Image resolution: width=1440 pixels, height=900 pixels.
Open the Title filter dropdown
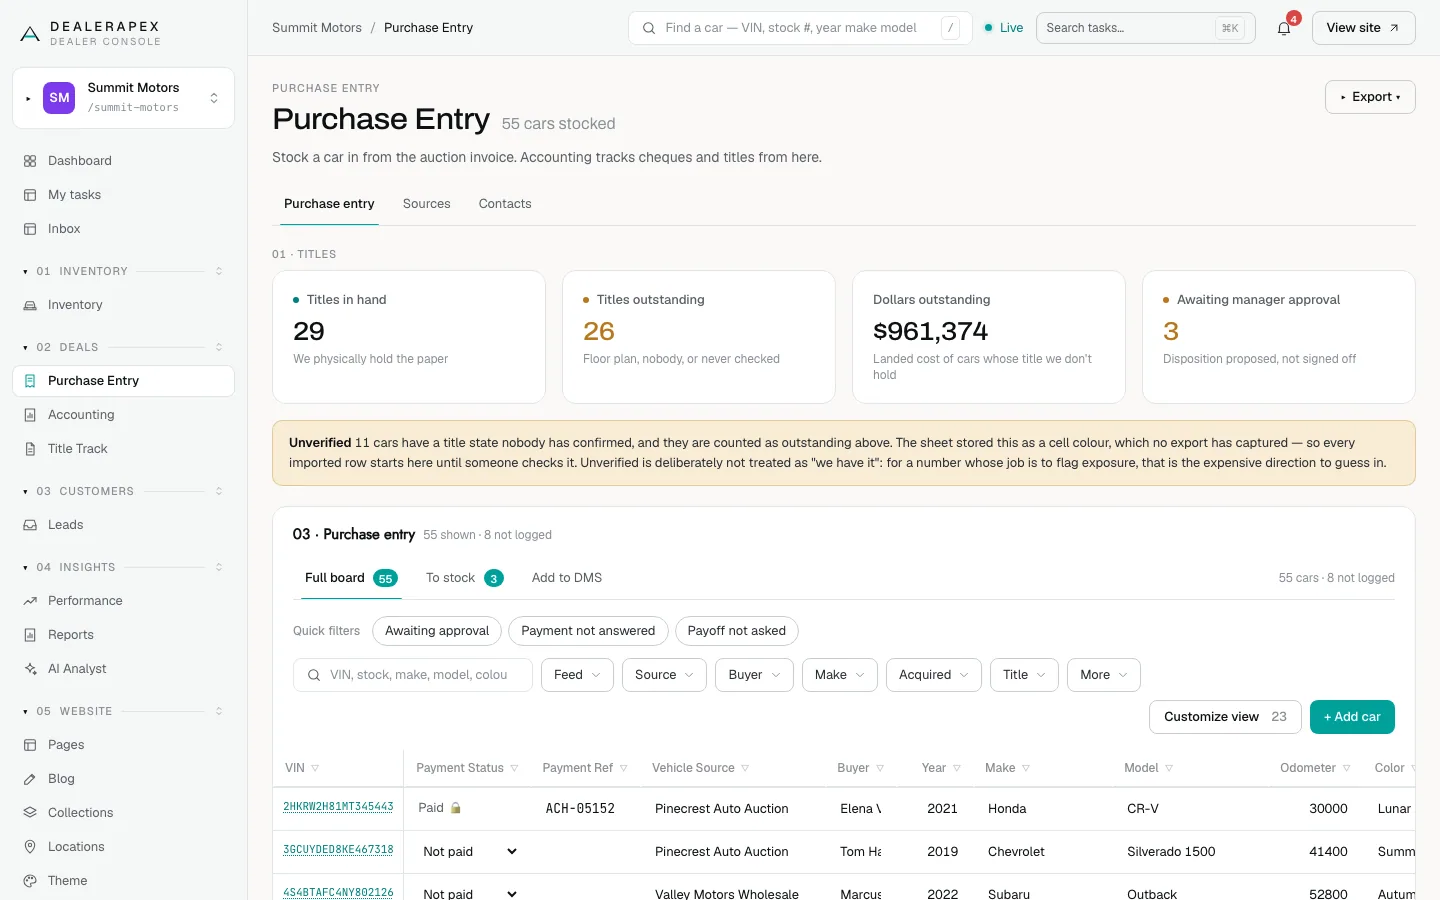pyautogui.click(x=1025, y=675)
